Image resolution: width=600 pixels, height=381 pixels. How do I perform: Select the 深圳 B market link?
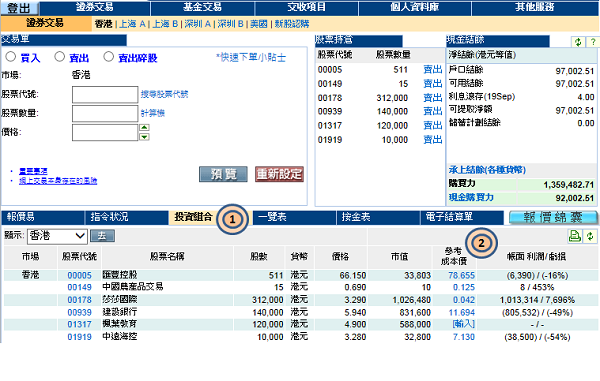[230, 24]
